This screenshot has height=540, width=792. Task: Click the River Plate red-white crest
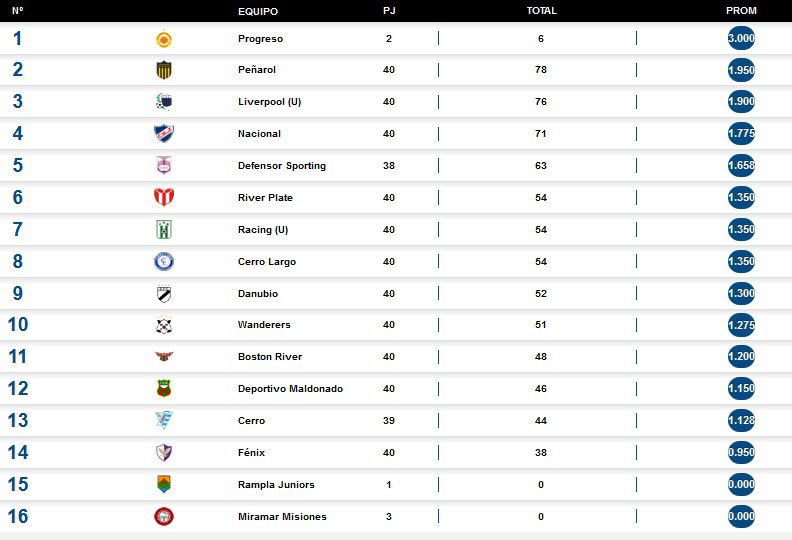click(x=164, y=198)
